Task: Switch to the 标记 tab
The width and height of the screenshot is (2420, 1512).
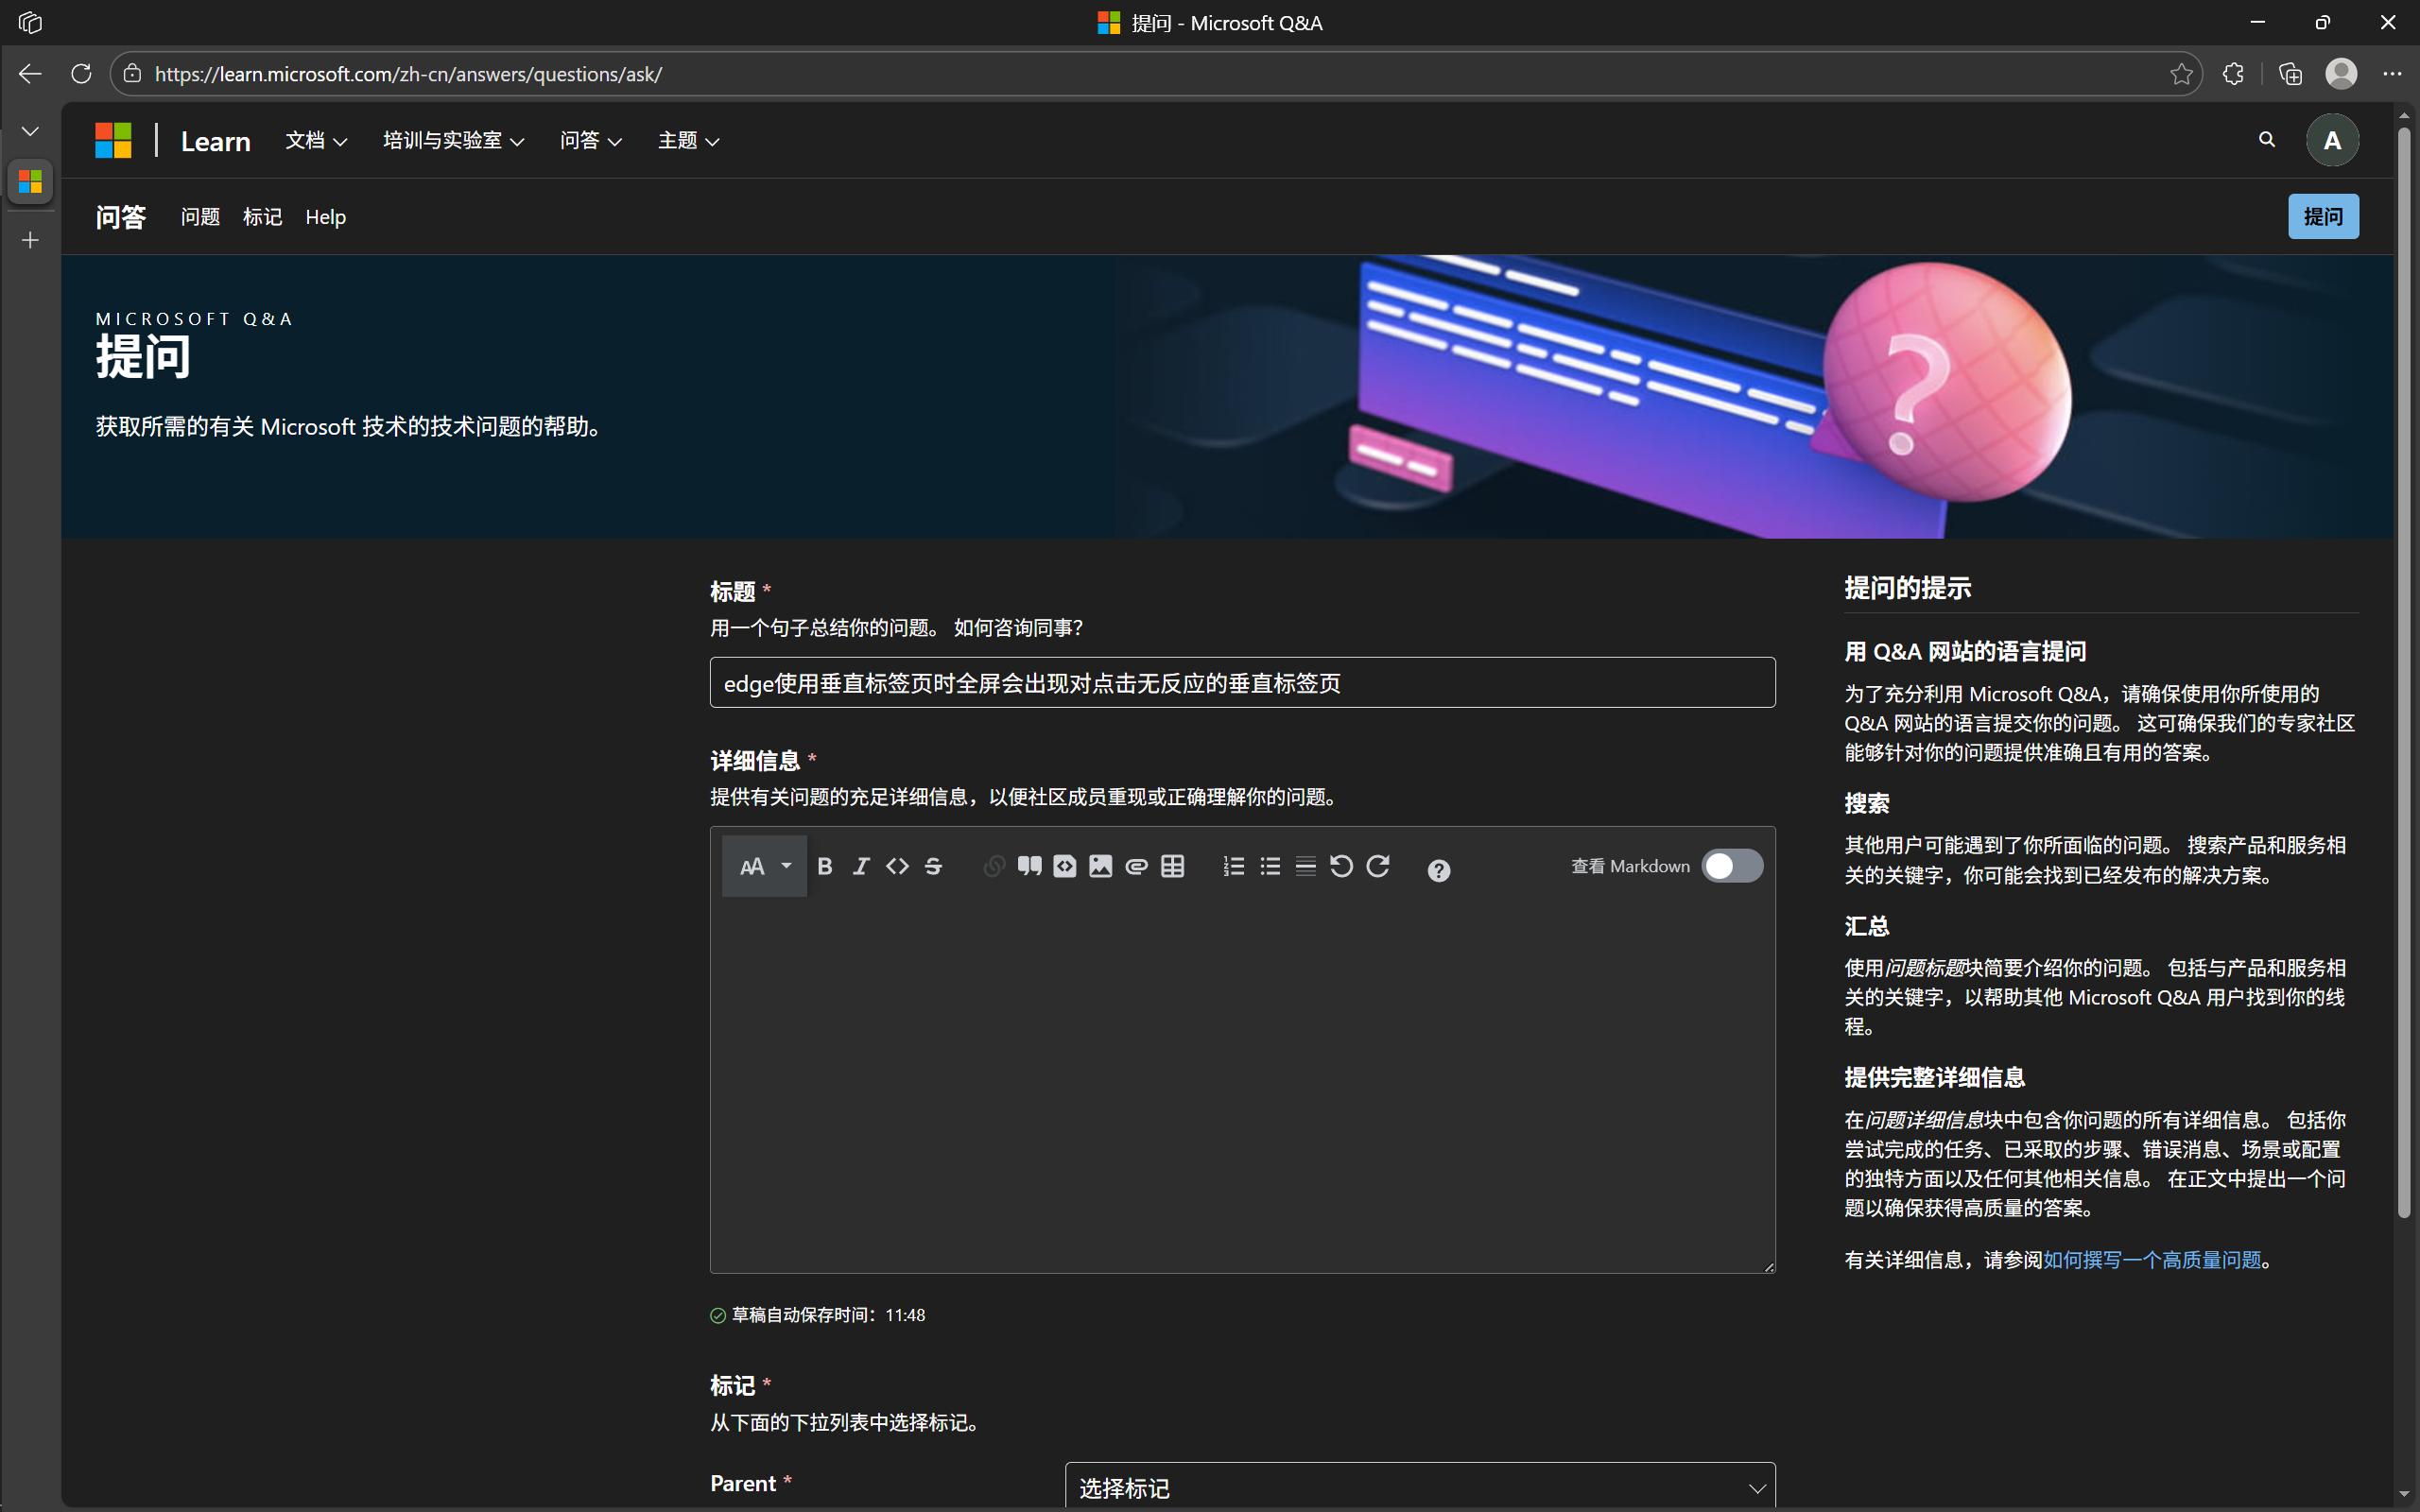Action: pos(261,216)
